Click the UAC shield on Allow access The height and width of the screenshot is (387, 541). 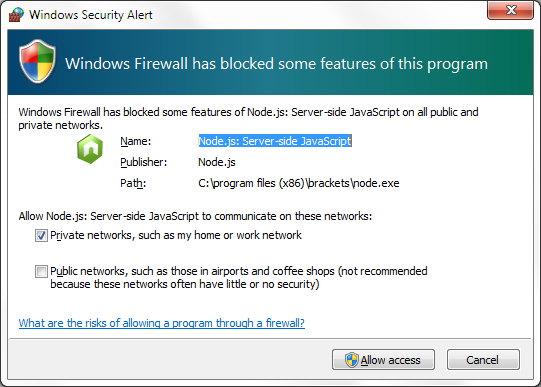click(x=352, y=360)
